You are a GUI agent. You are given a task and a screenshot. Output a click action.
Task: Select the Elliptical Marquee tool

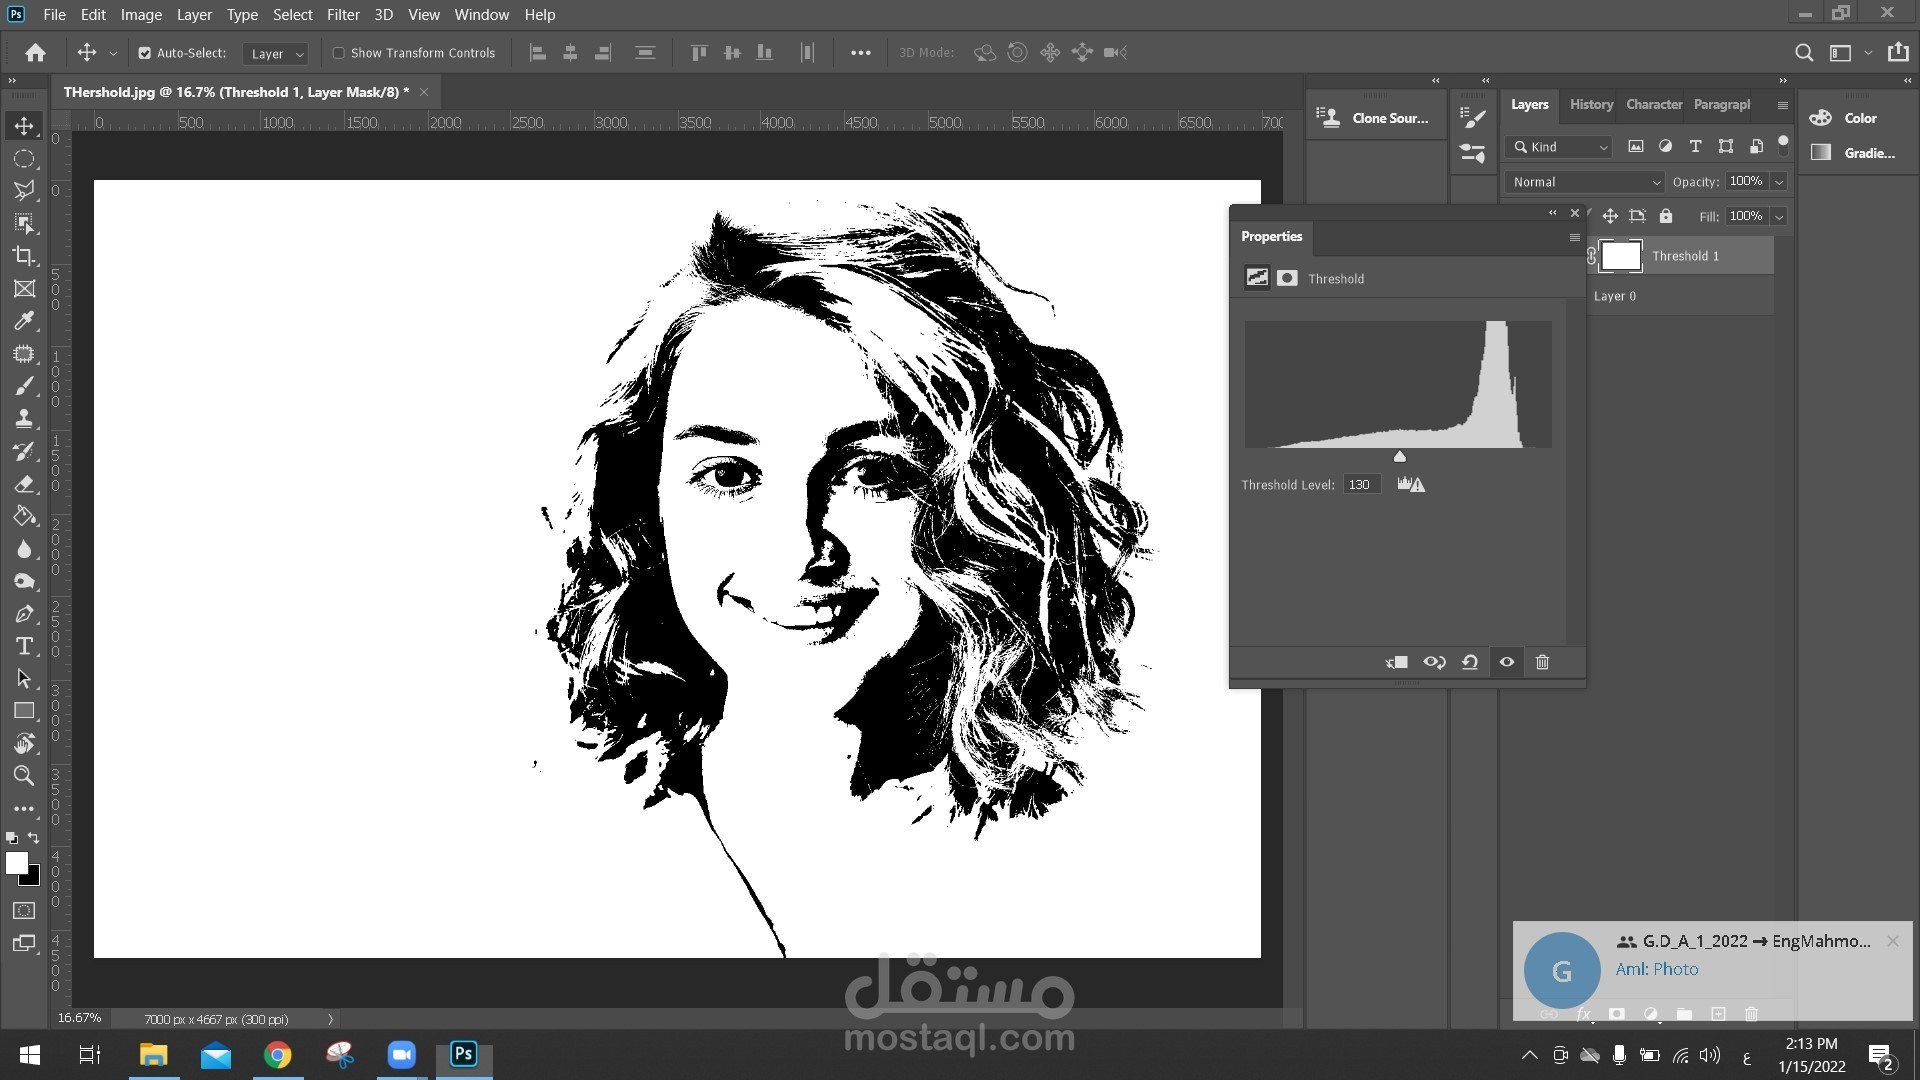[x=24, y=159]
